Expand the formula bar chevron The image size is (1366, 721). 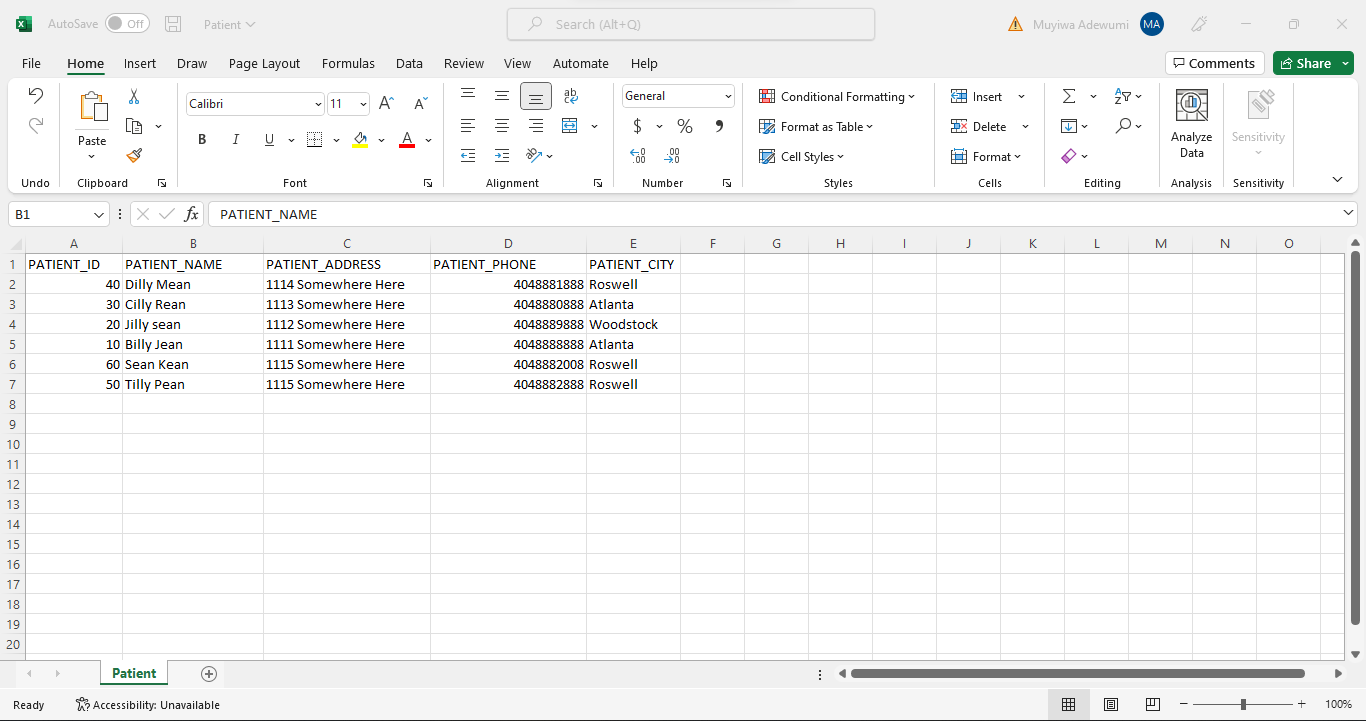pos(1349,214)
